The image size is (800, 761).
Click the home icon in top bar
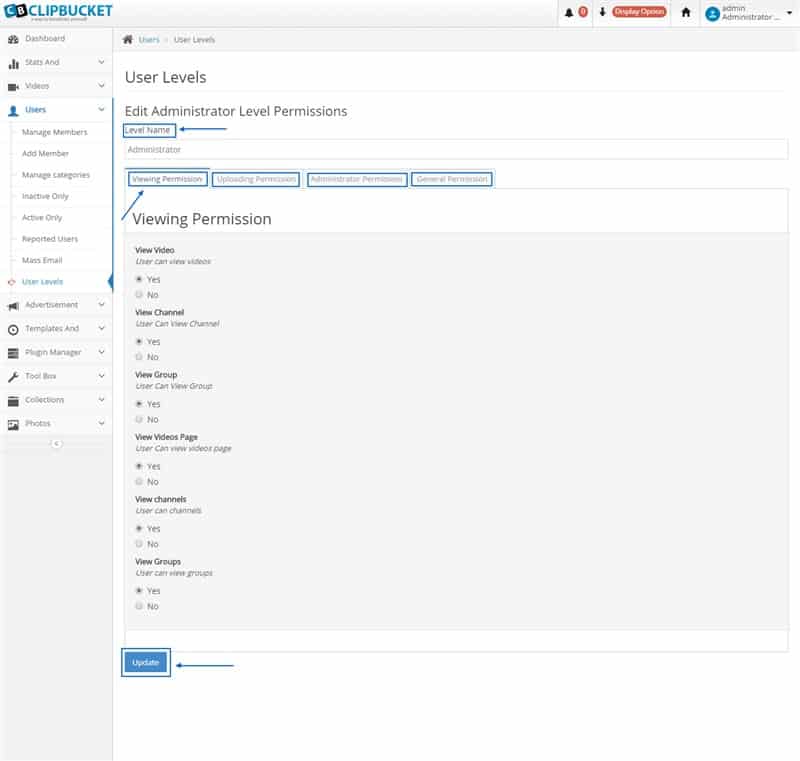point(686,13)
